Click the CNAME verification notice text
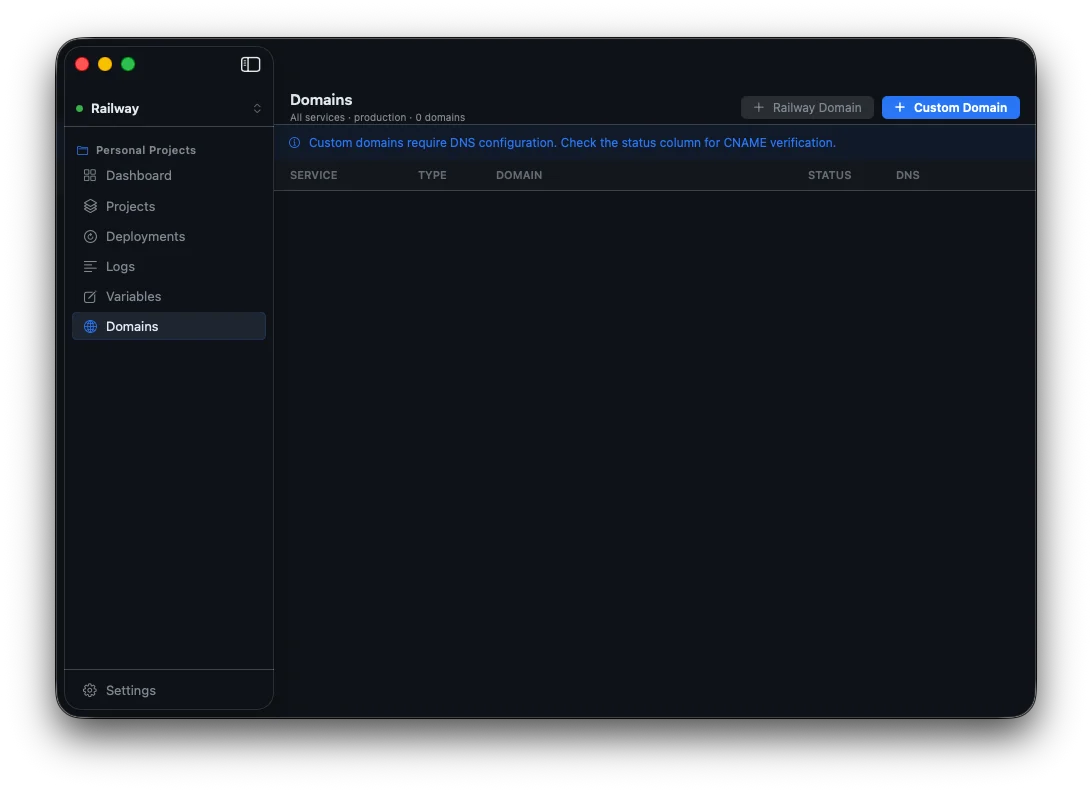 (x=573, y=142)
